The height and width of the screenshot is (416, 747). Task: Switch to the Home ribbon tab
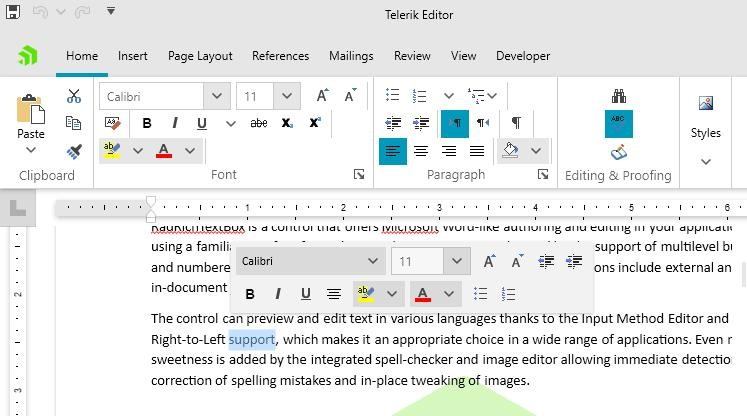coord(82,56)
